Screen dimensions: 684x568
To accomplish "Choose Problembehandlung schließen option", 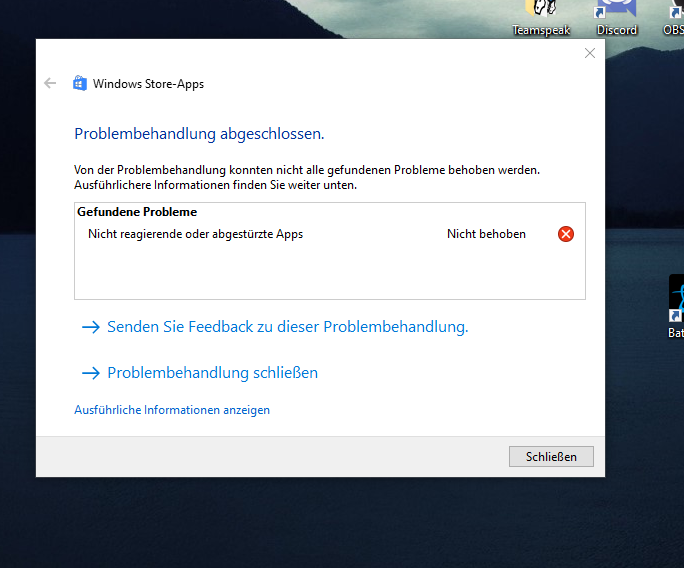I will 200,373.
